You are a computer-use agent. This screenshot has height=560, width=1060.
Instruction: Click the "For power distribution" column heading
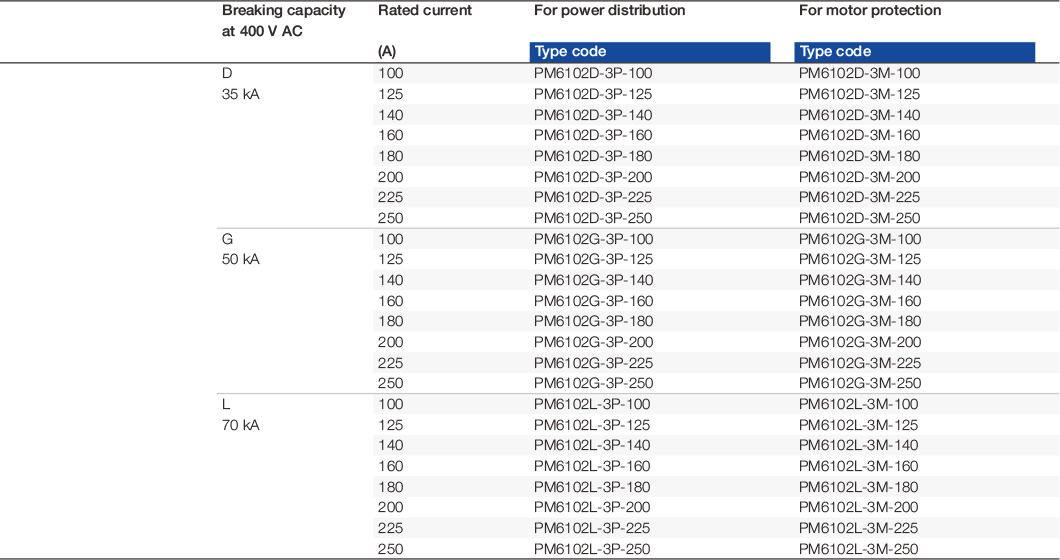tap(609, 11)
